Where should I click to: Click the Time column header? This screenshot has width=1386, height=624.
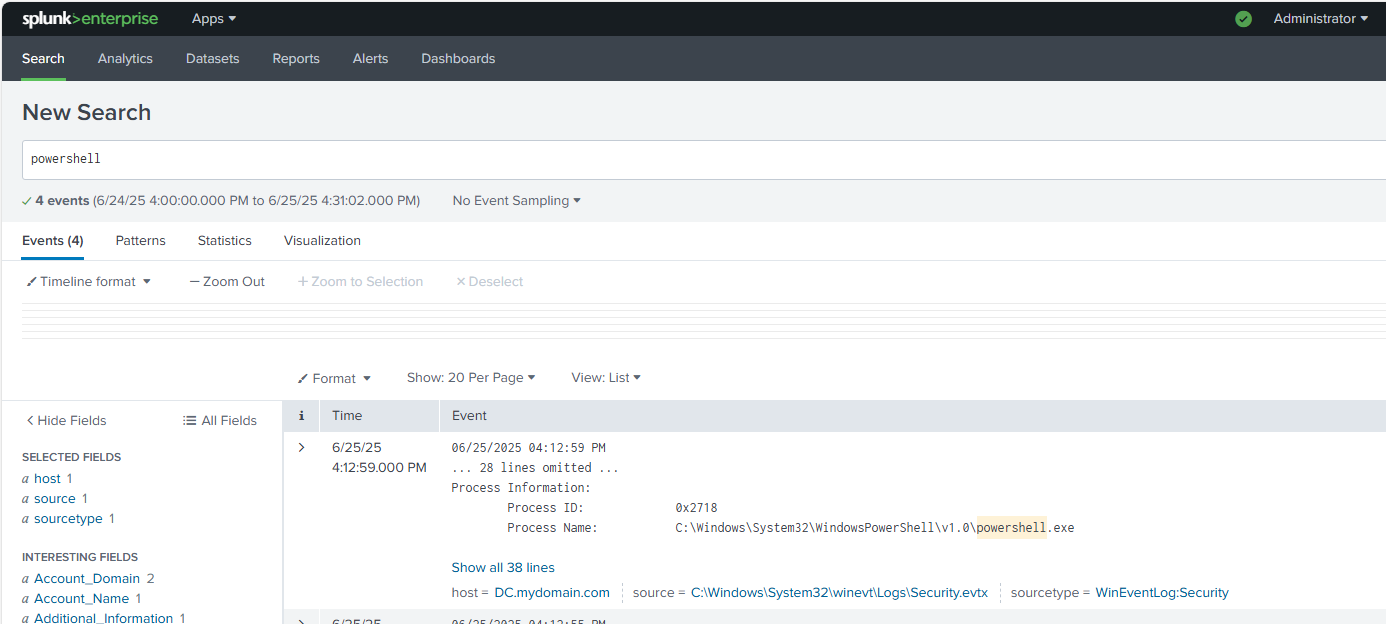click(x=347, y=416)
